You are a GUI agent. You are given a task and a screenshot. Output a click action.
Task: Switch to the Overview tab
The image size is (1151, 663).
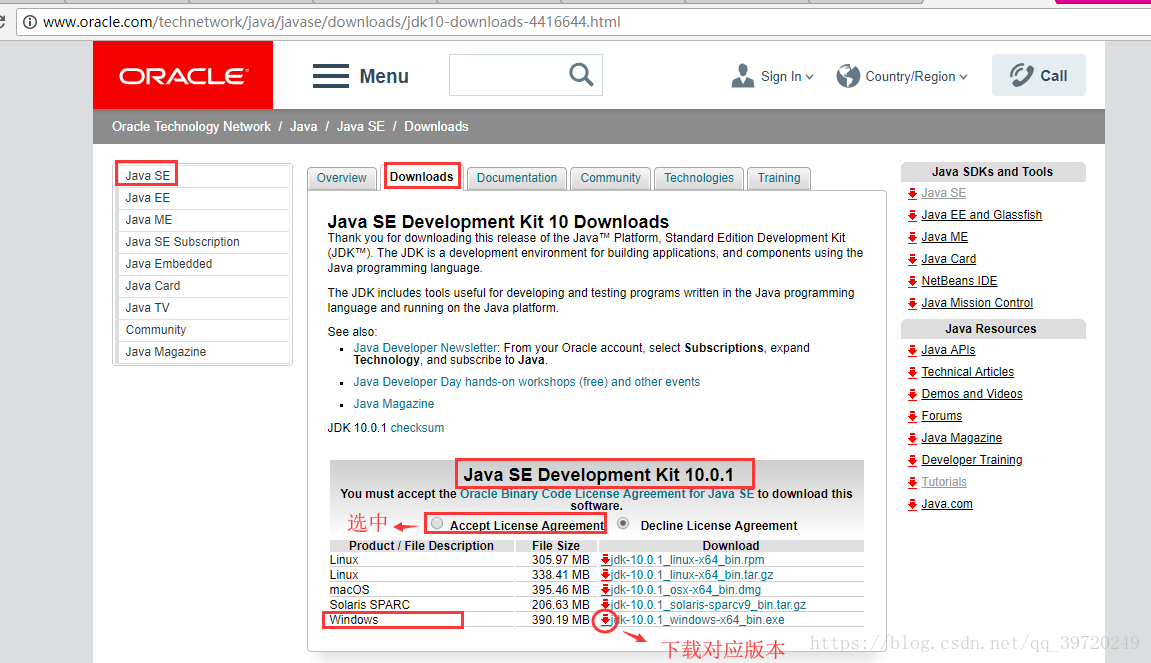(341, 178)
